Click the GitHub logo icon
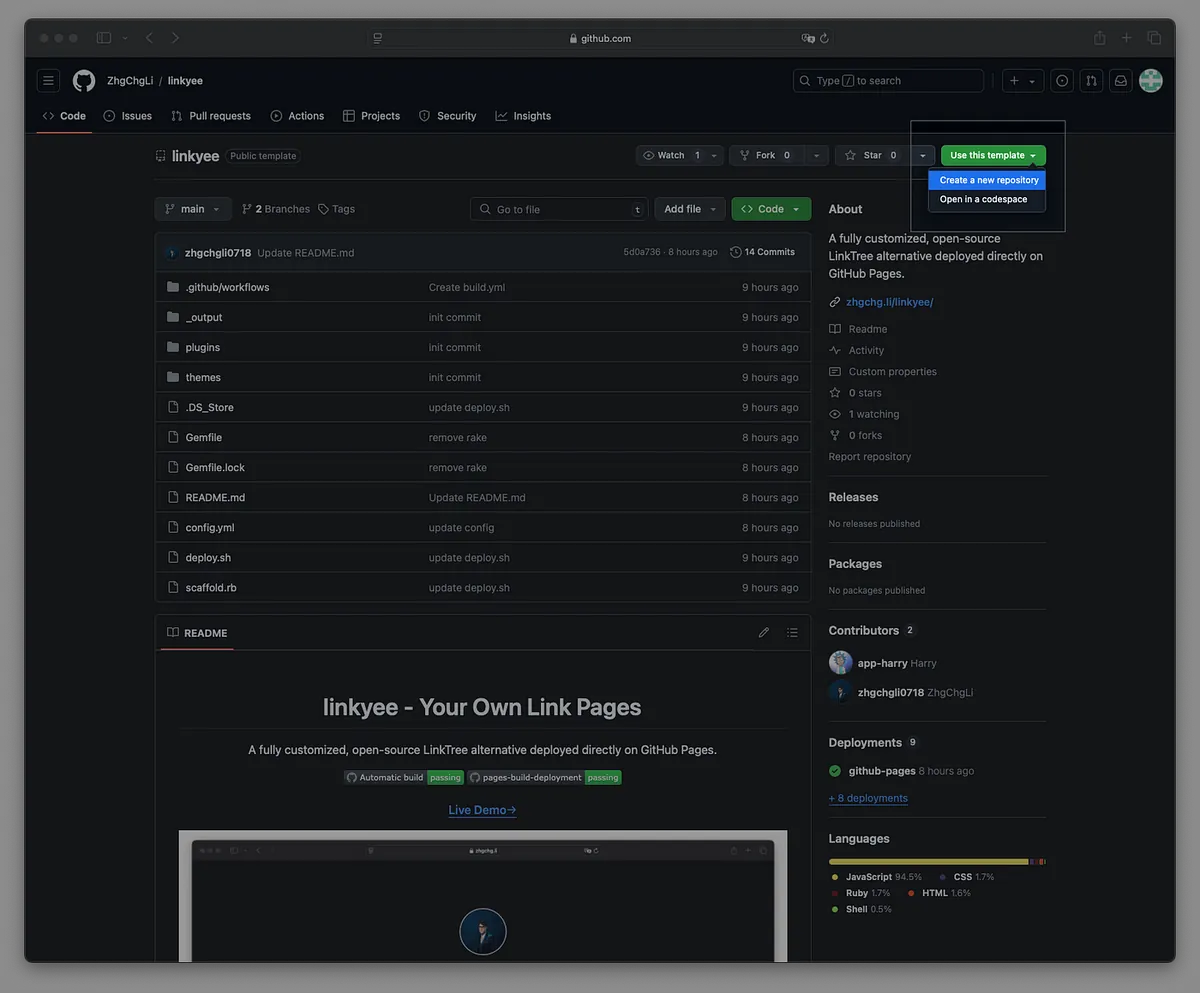Viewport: 1200px width, 993px height. (84, 81)
